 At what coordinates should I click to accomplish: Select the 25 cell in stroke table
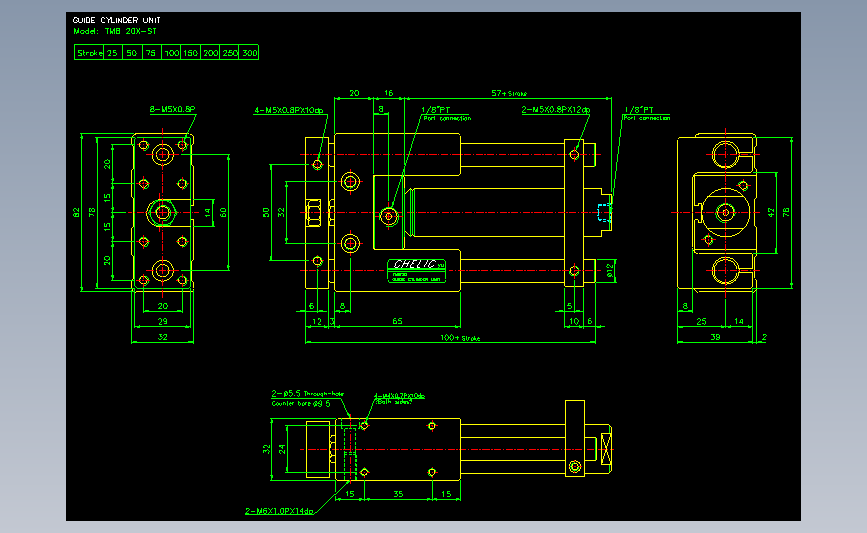pos(113,53)
